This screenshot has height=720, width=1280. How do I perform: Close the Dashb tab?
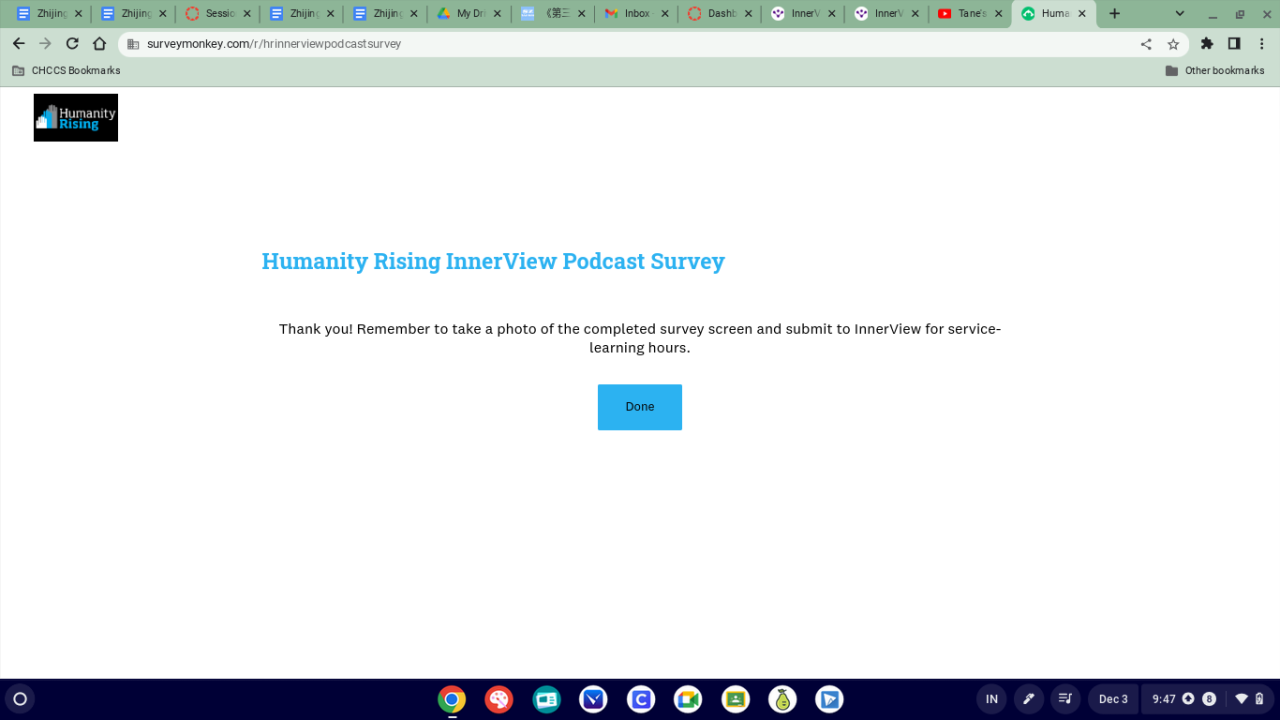coord(749,14)
